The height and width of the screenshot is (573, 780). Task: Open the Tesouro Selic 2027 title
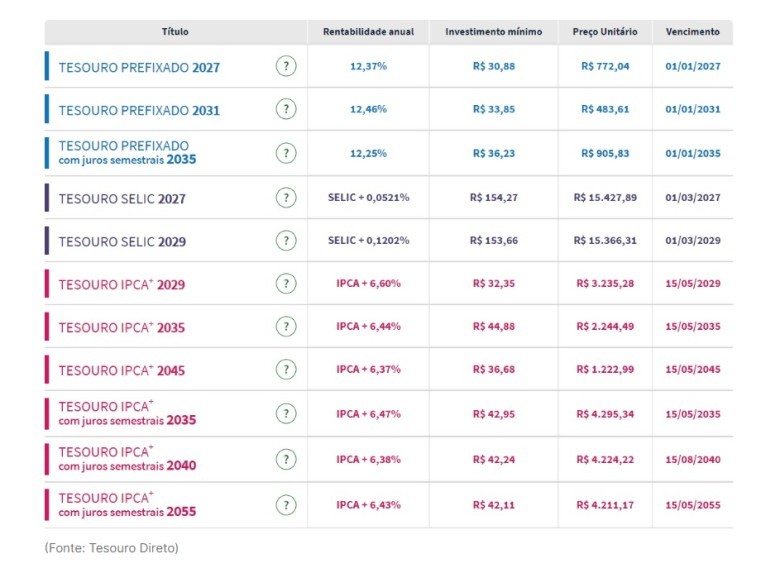tap(122, 199)
